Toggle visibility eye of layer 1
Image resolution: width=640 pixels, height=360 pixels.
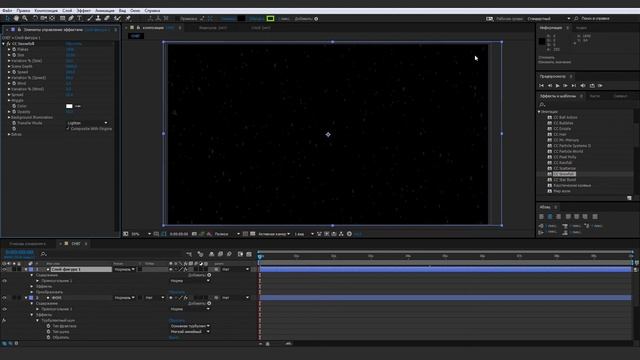[x=4, y=269]
